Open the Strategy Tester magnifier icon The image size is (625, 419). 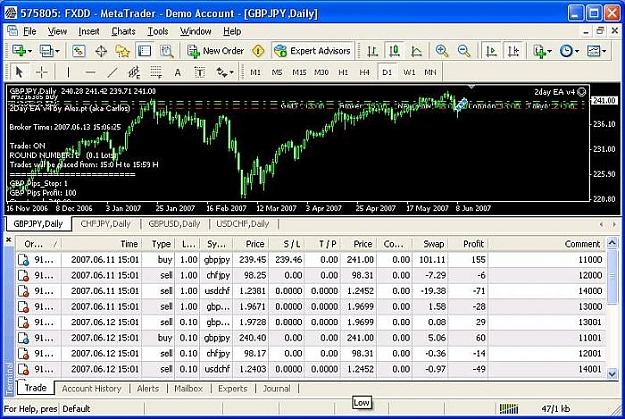click(x=167, y=51)
